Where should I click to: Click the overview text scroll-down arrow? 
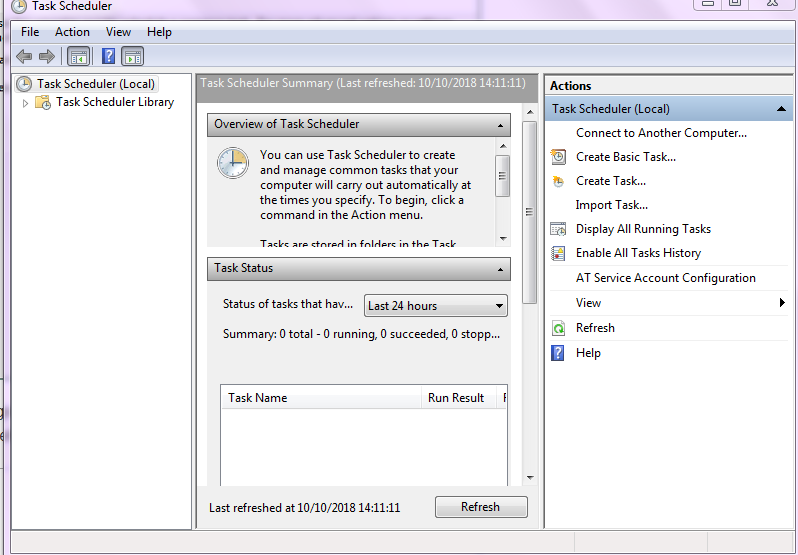tap(503, 239)
